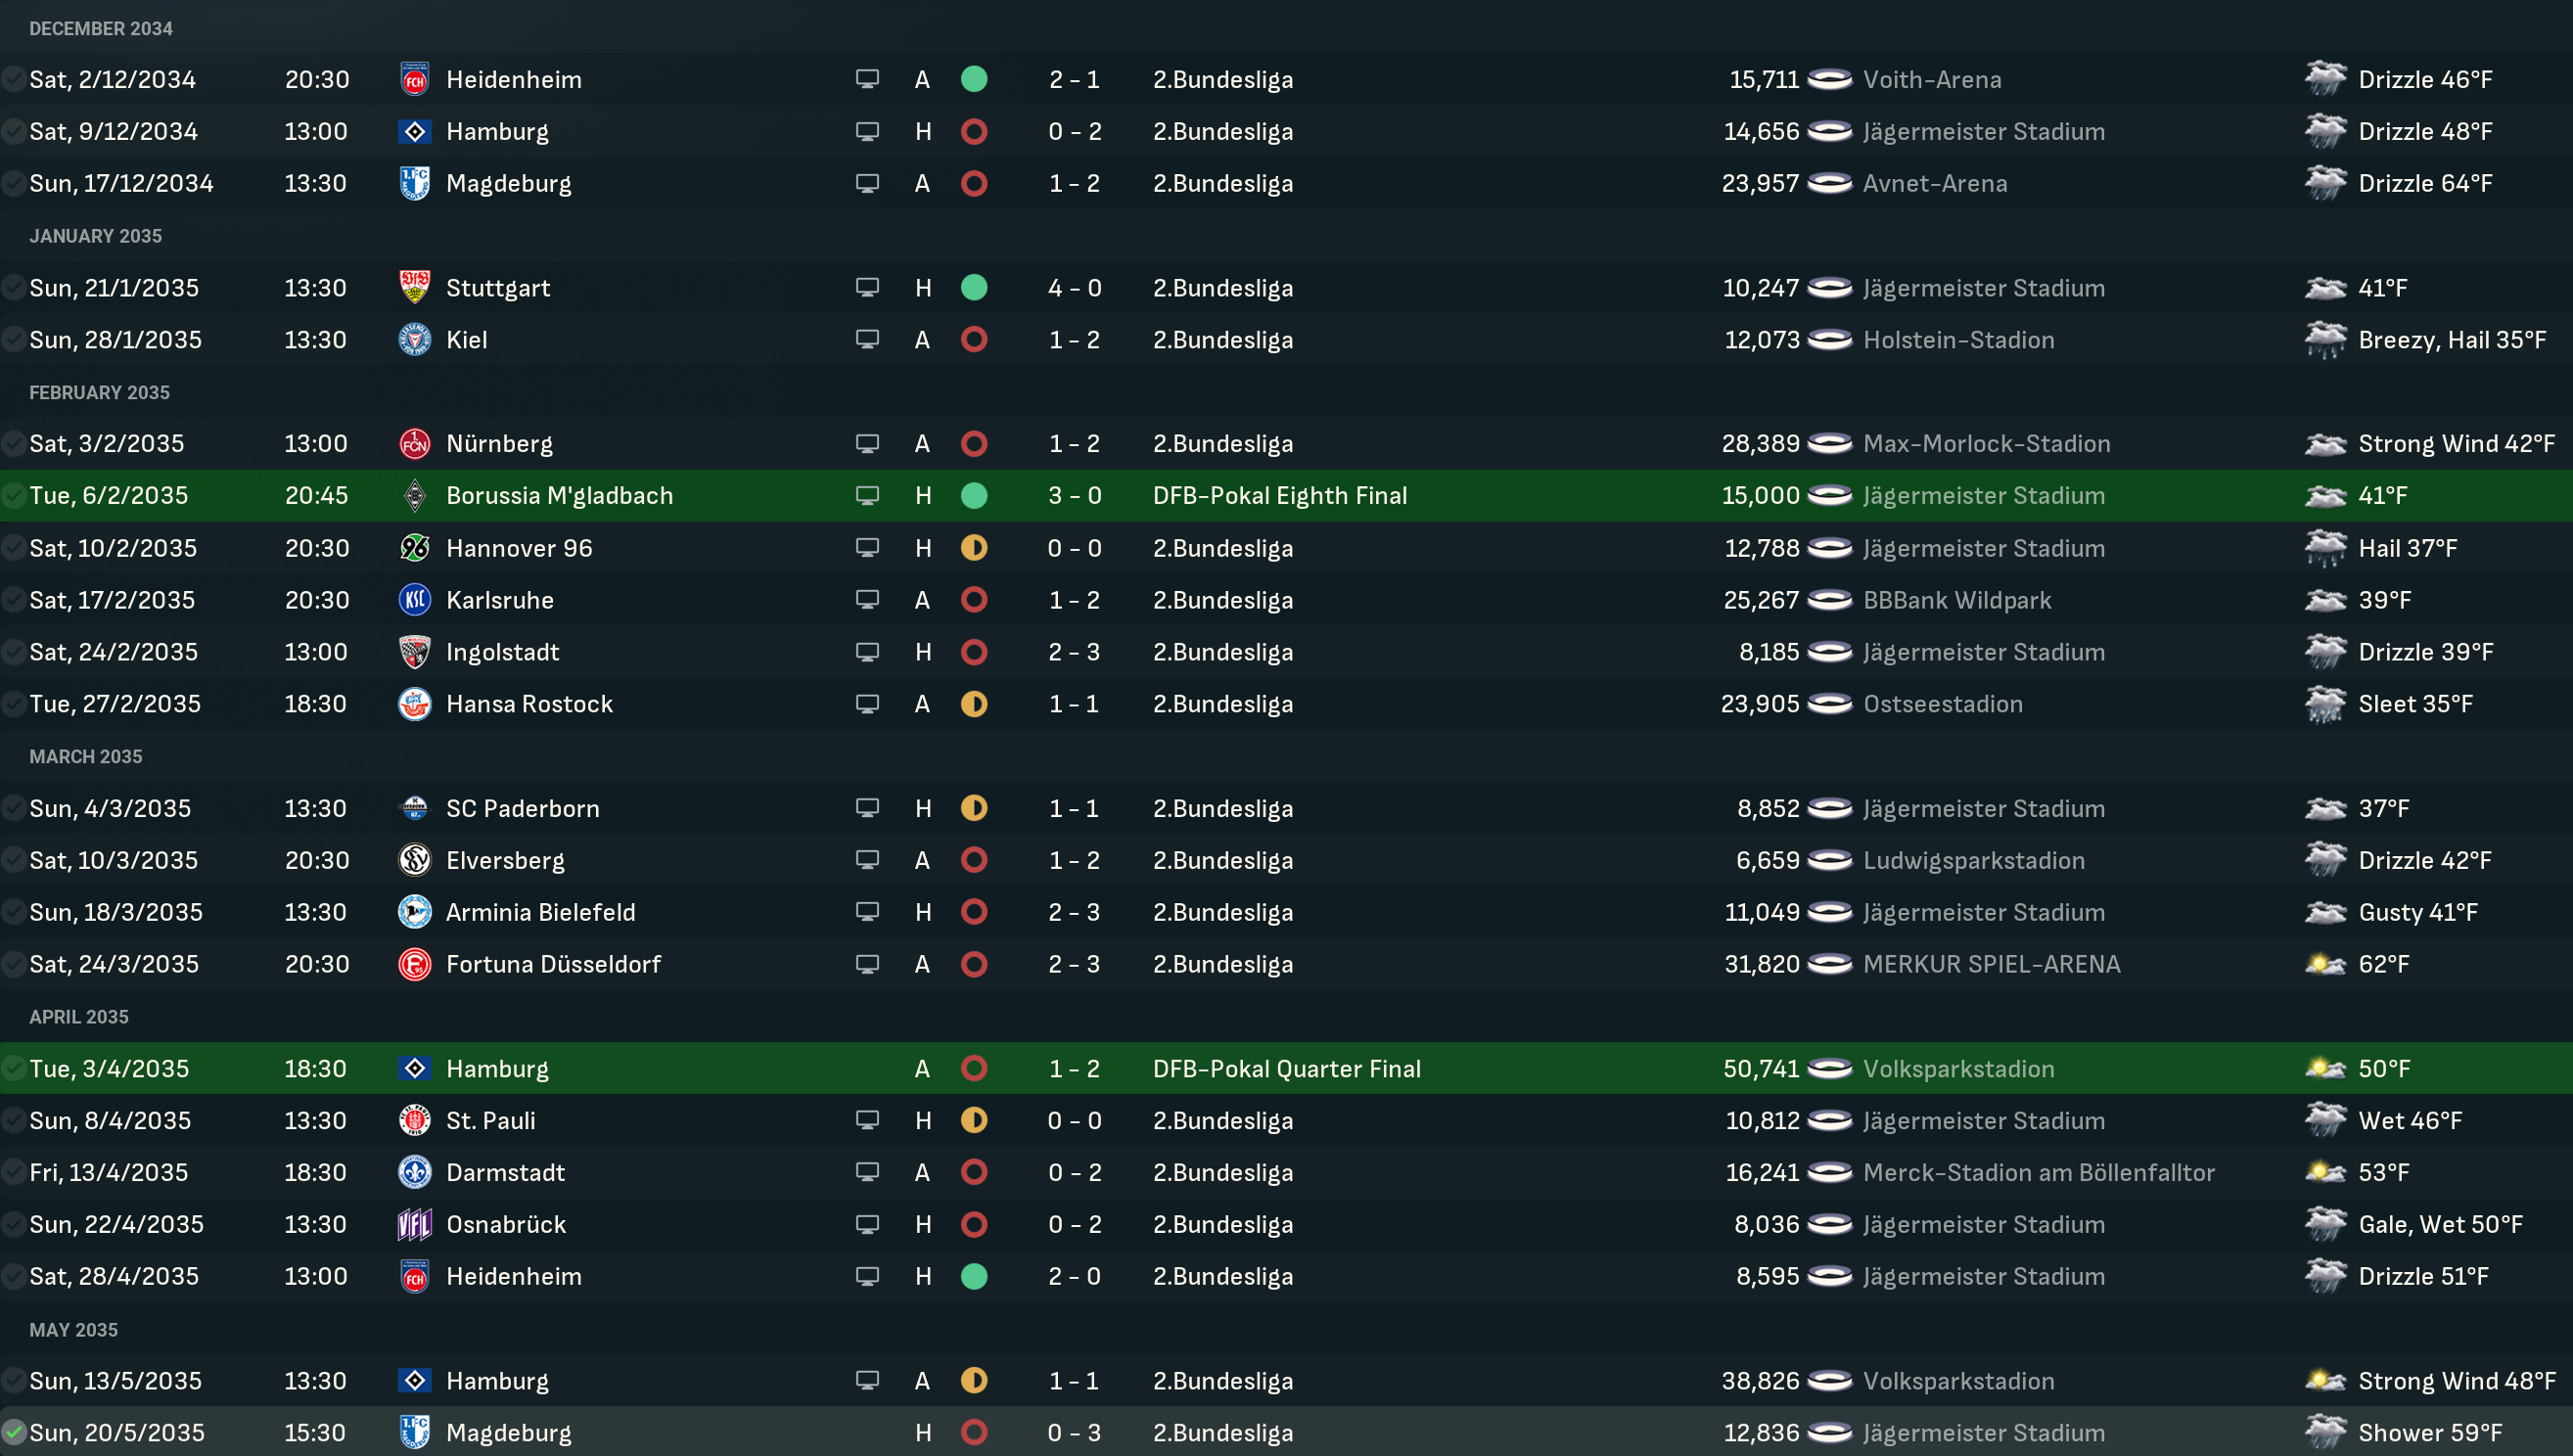
Task: Click the TV monitor icon on Nürnberg row
Action: pos(867,443)
